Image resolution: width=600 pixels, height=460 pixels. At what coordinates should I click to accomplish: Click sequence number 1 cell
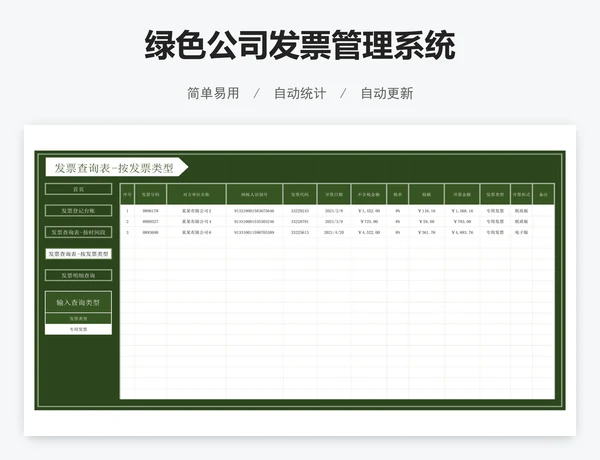(x=127, y=211)
